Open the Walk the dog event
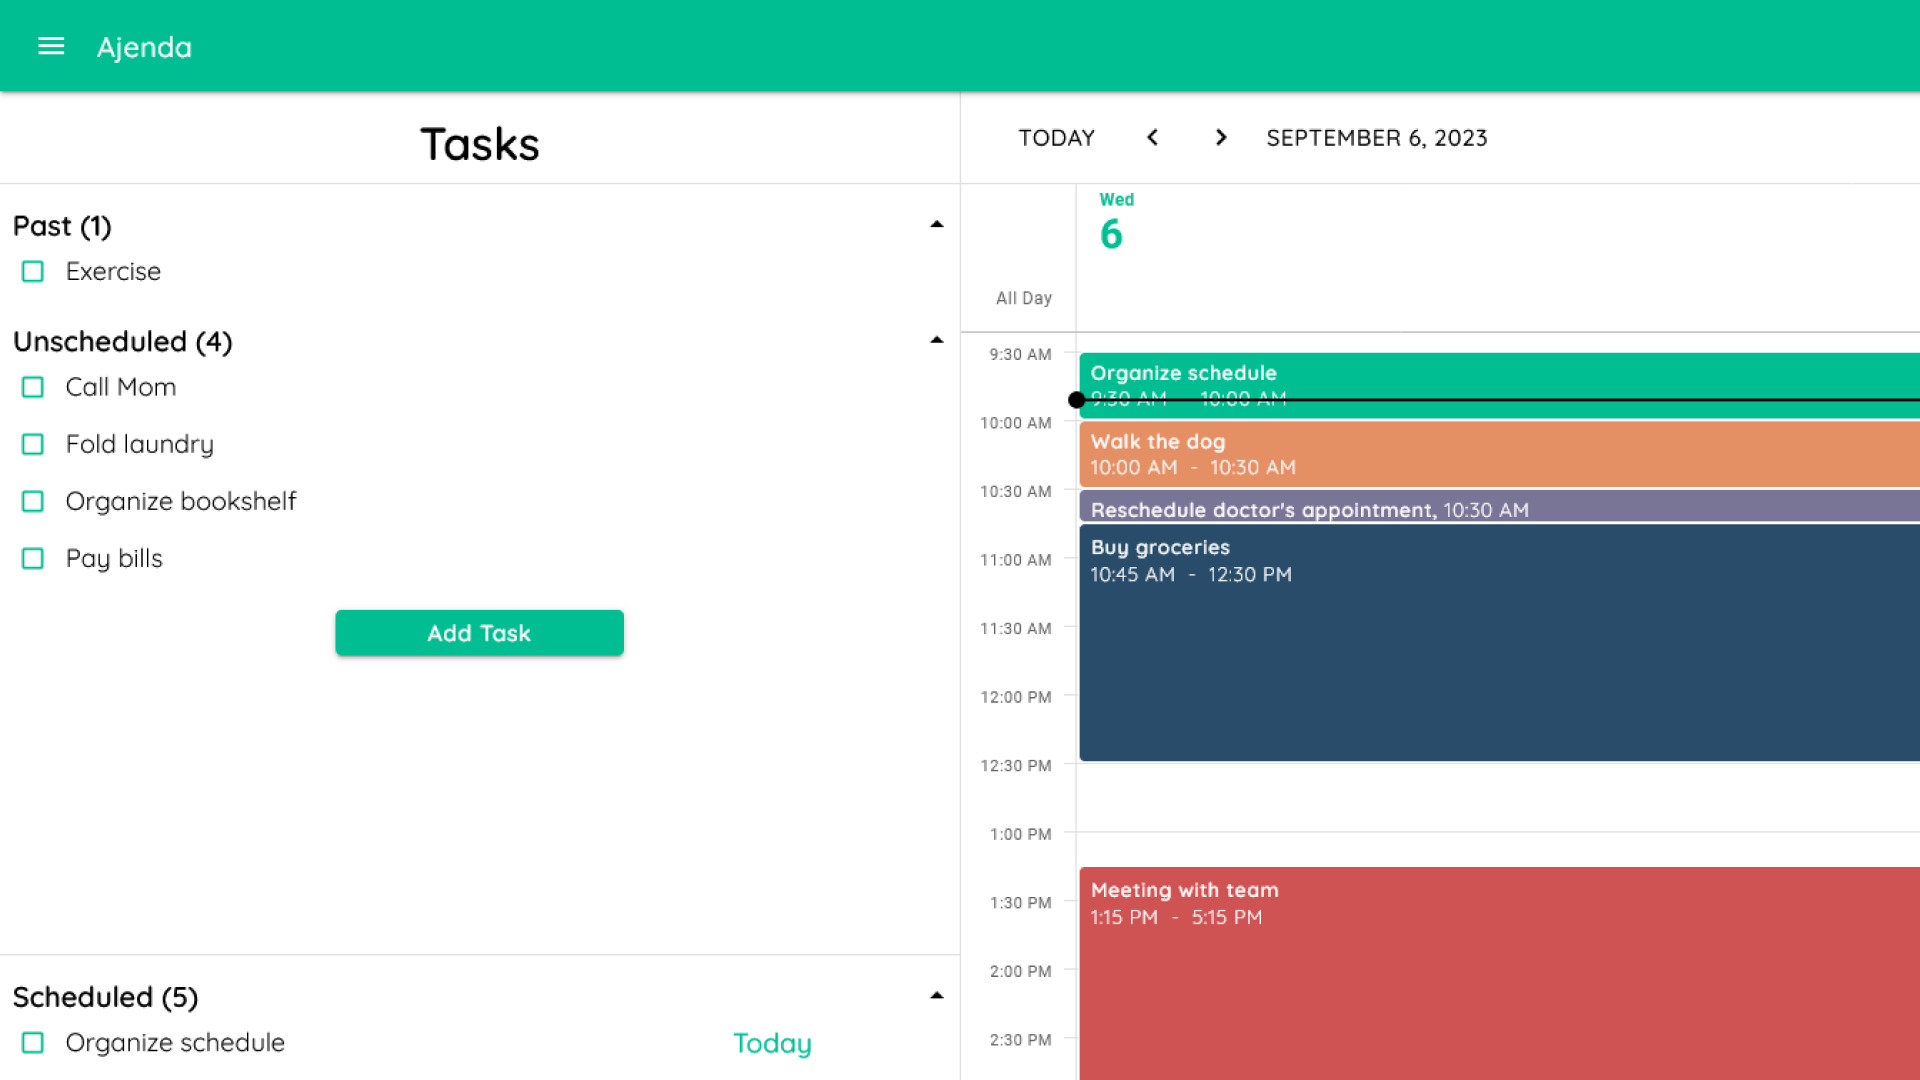1920x1080 pixels. click(x=1499, y=454)
